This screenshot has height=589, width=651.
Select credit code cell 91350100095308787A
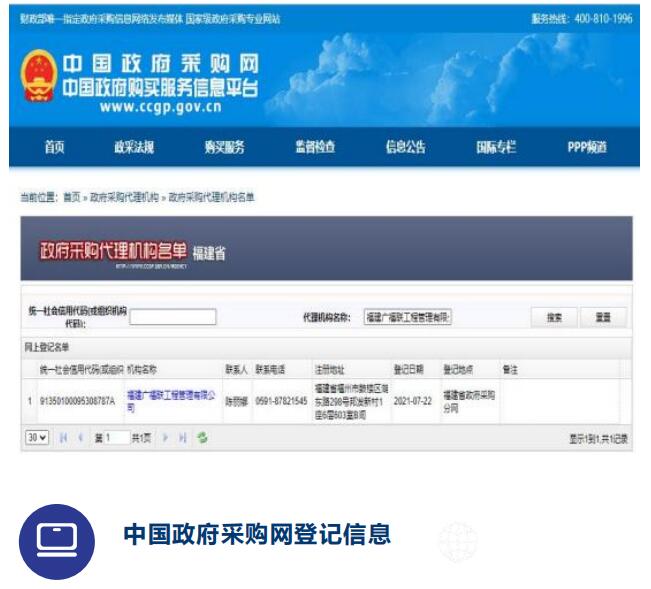coord(77,401)
